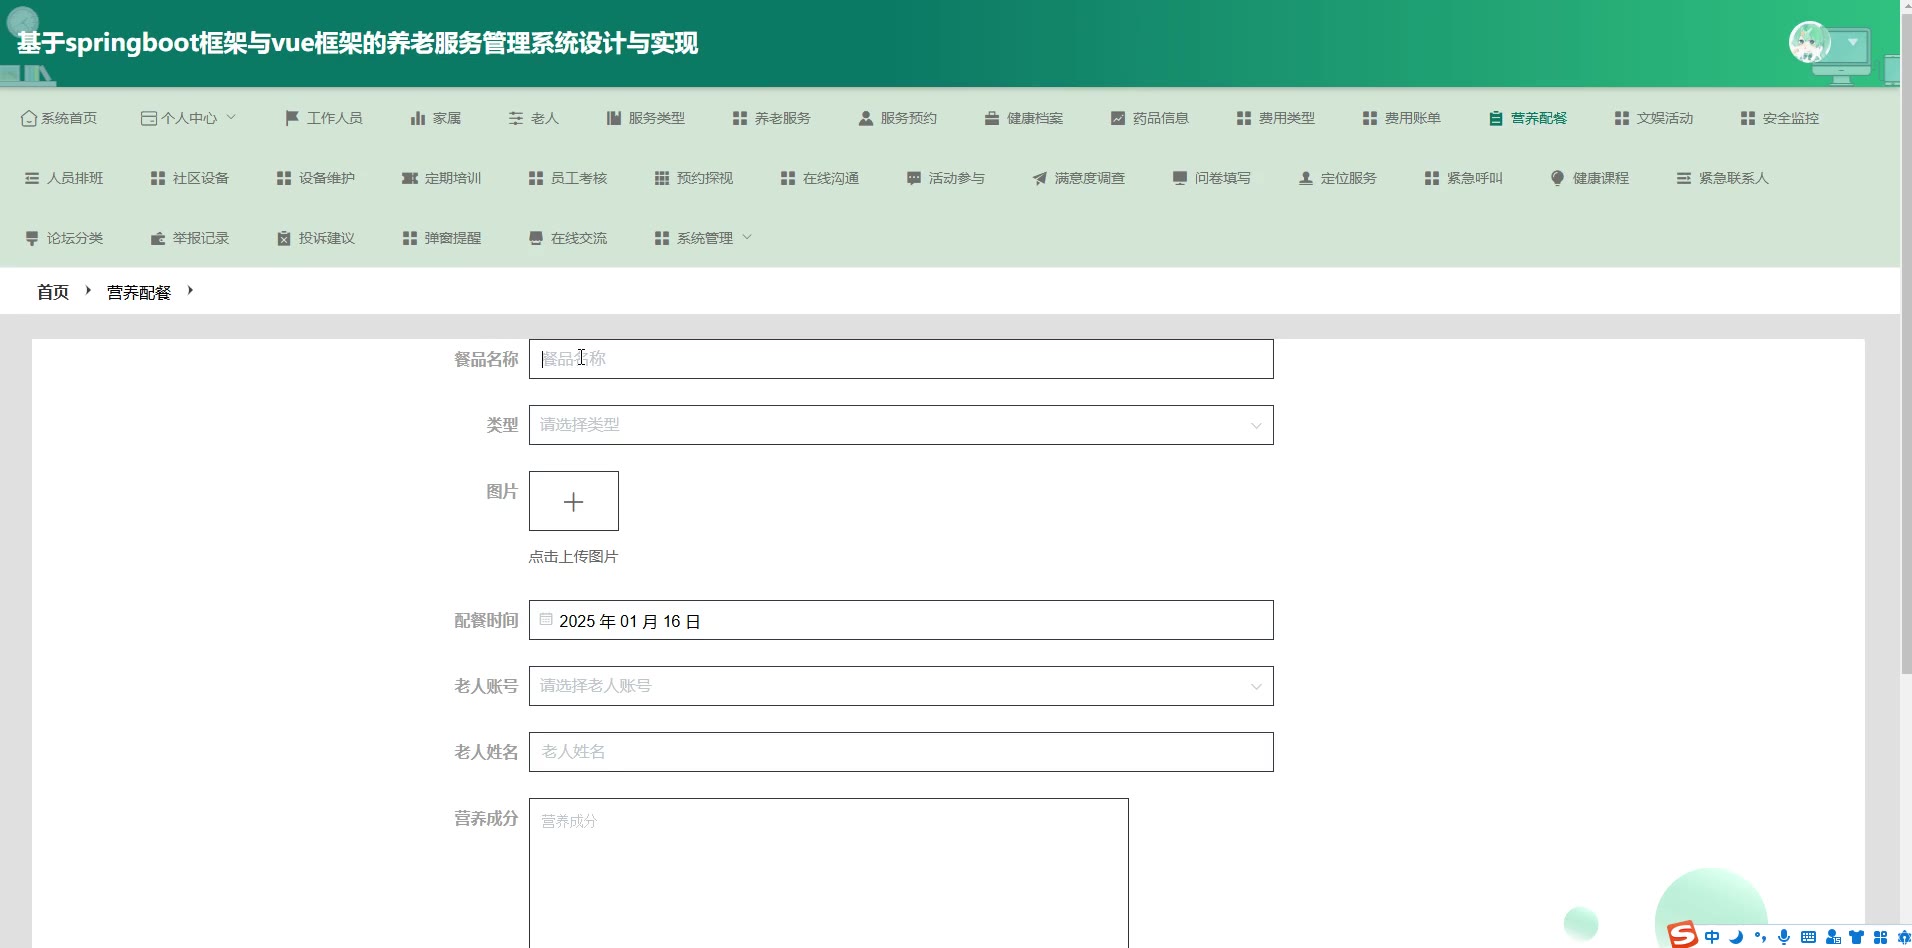Click the briefcase icon for 健康档案

coord(992,118)
